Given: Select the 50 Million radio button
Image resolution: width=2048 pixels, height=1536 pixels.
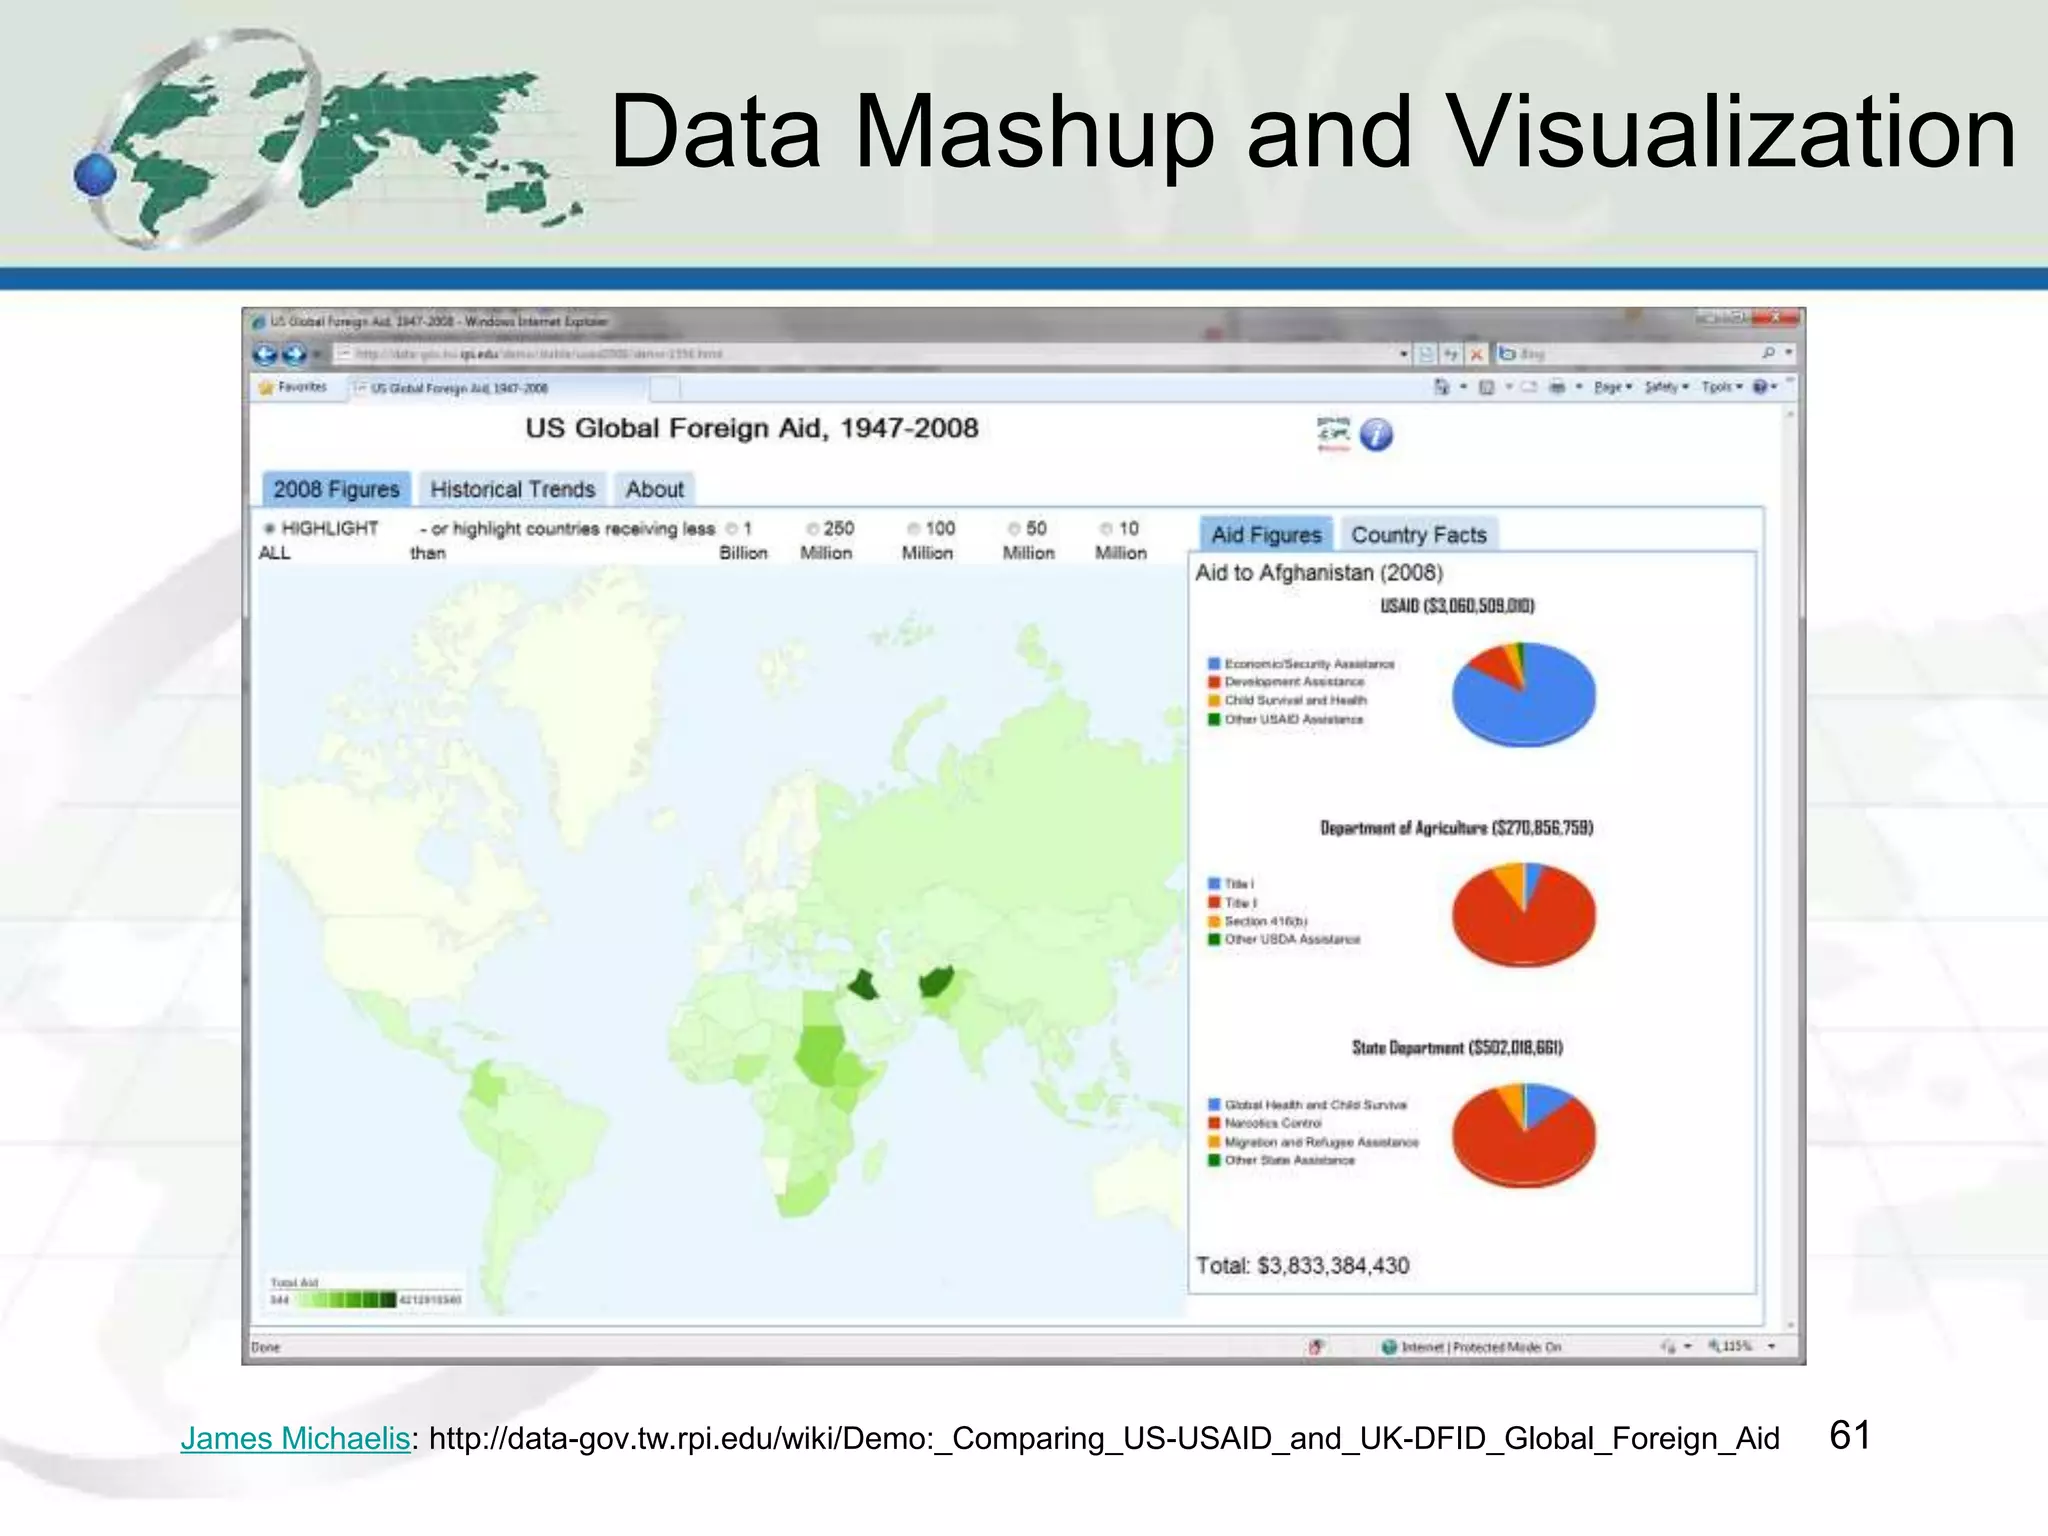Looking at the screenshot, I should [1014, 528].
